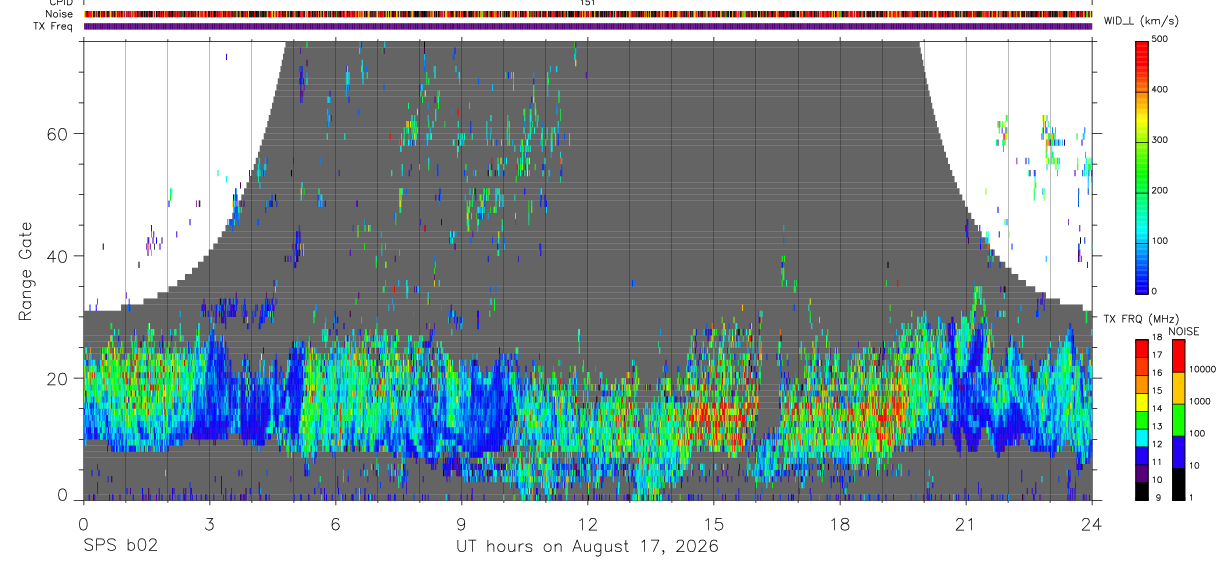Click the black bottom NOISE colorbar segment
The width and height of the screenshot is (1228, 567).
[1180, 483]
